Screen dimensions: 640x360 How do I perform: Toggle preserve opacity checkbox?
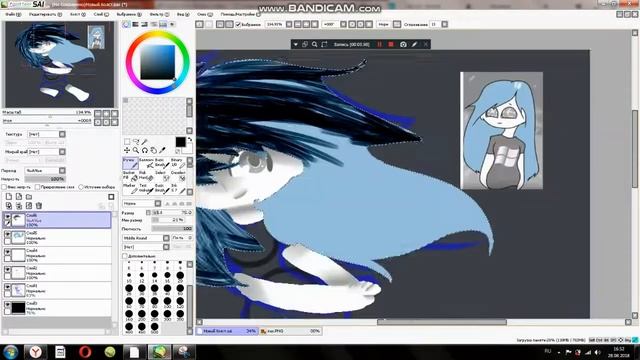pos(4,187)
